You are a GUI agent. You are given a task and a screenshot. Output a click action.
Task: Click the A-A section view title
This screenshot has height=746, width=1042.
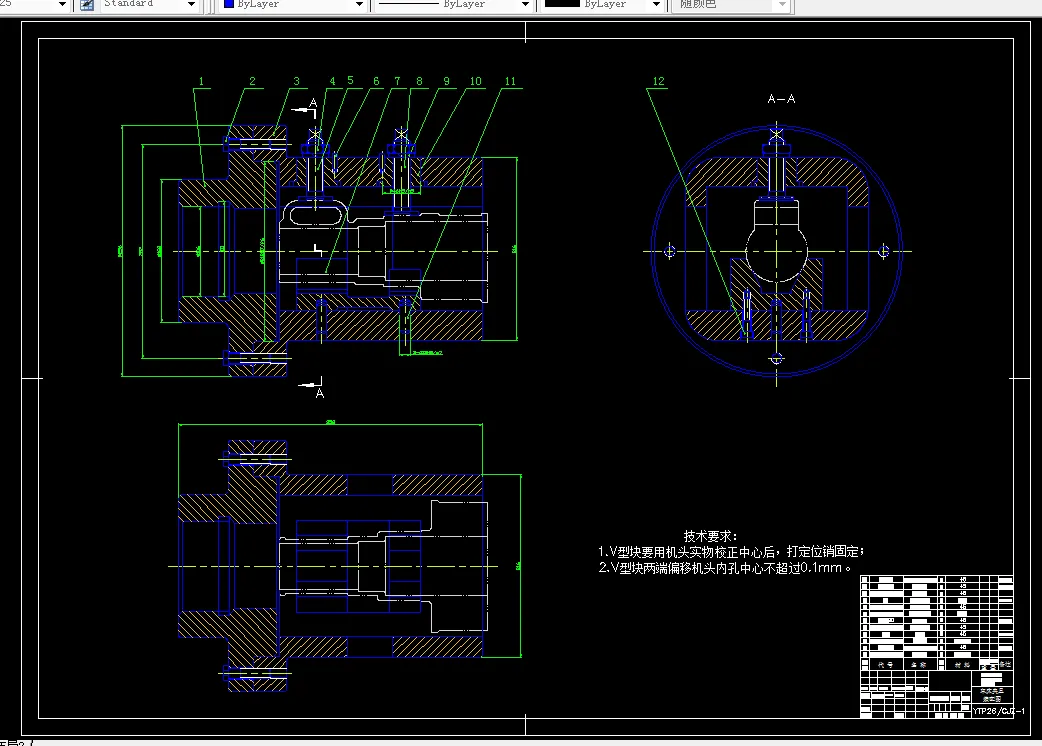[782, 99]
